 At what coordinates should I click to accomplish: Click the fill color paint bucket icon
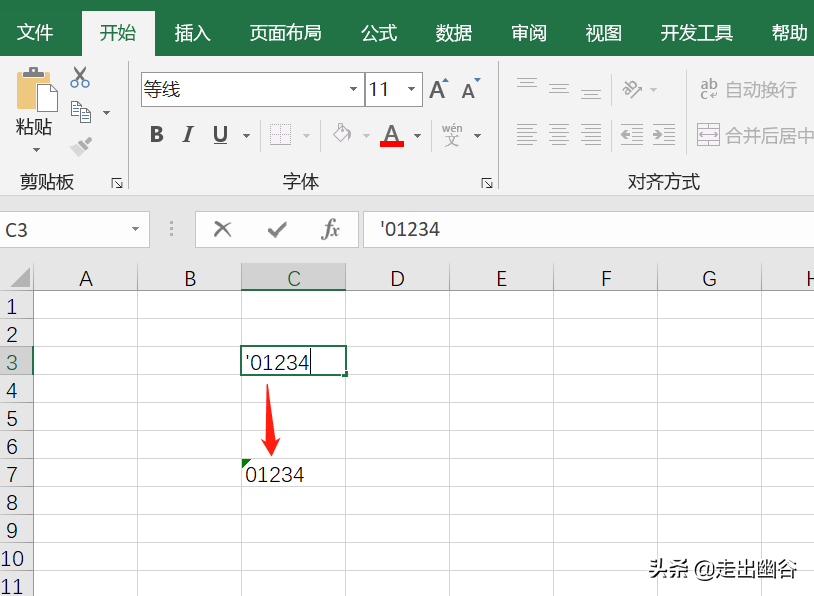(x=342, y=134)
